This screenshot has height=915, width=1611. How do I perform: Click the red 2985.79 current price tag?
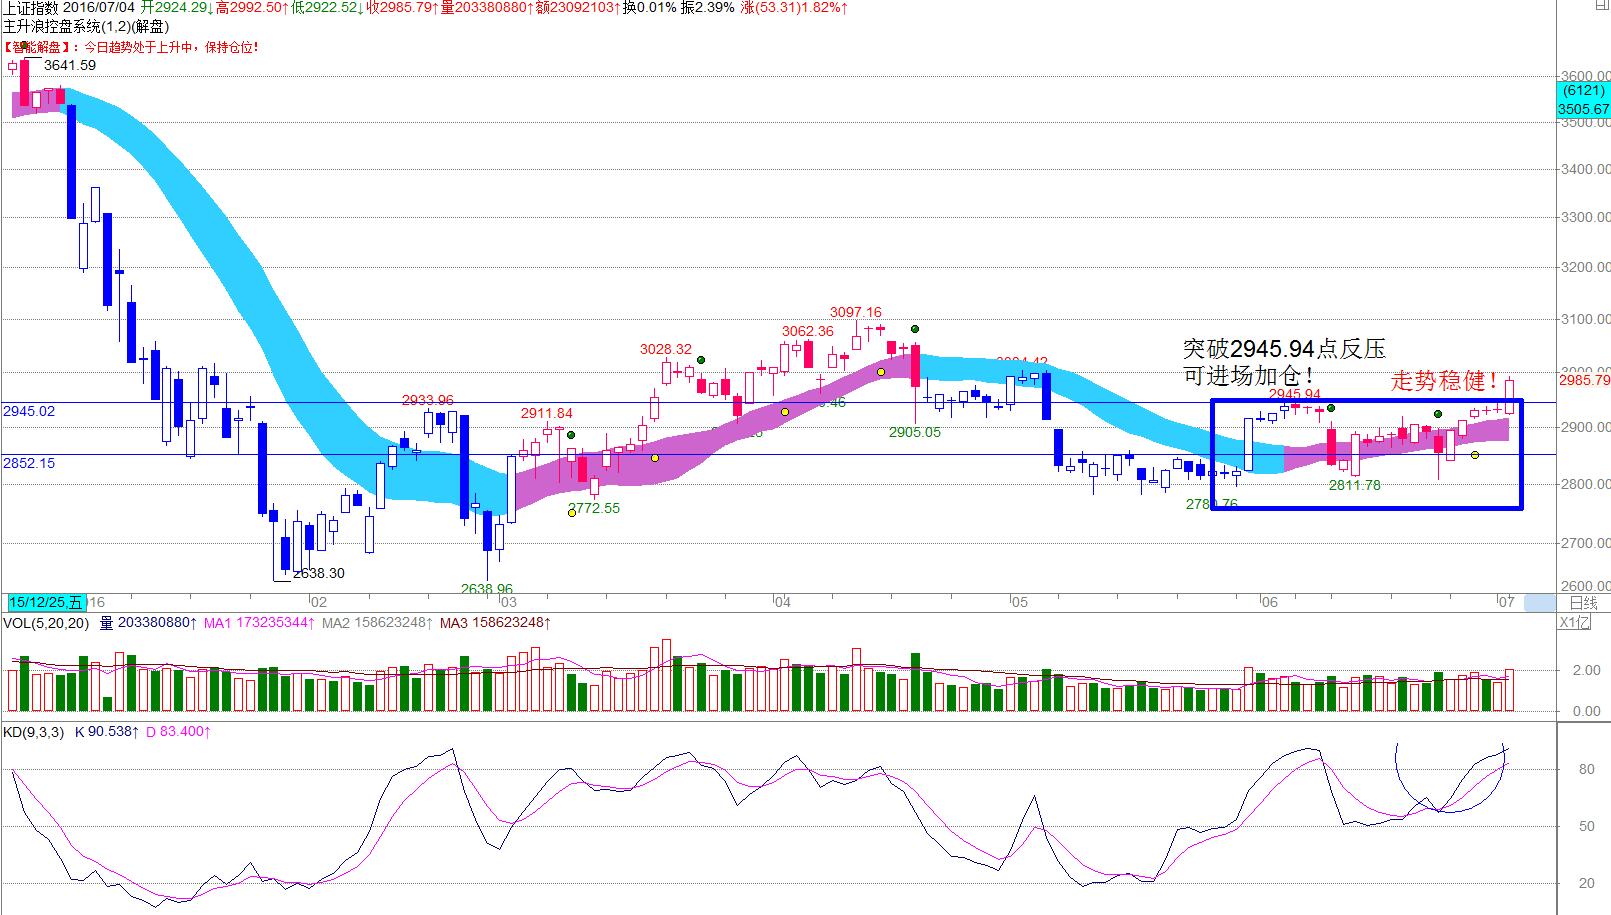[x=1584, y=380]
